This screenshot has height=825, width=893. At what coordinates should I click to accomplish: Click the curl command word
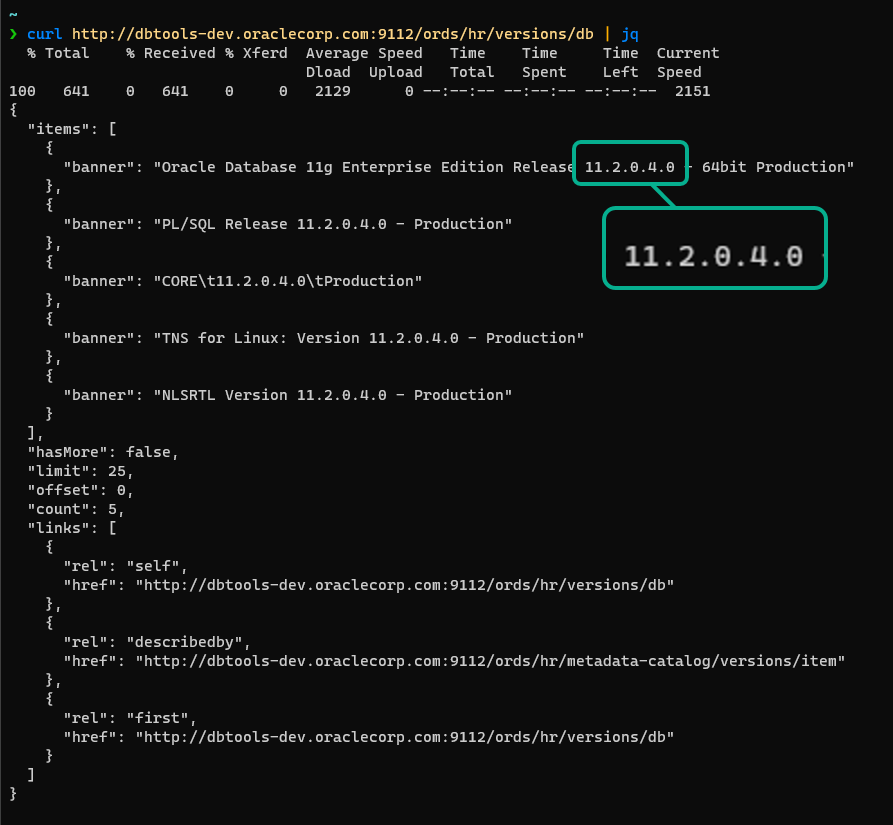(44, 34)
